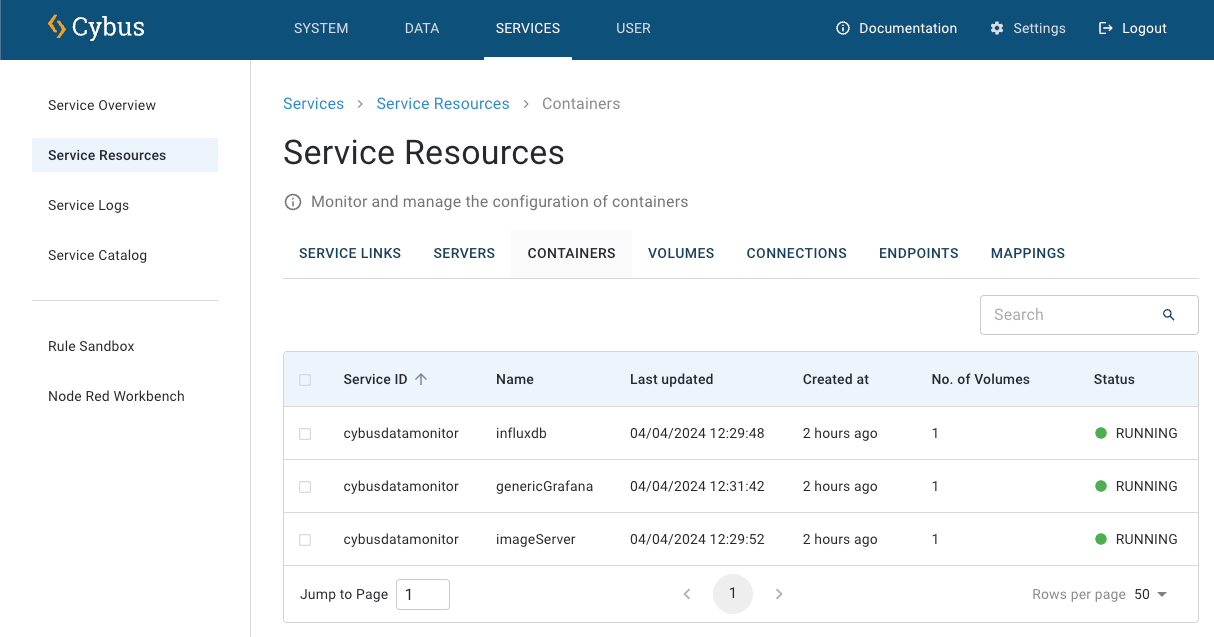This screenshot has width=1214, height=637.
Task: Switch to the Volumes tab
Action: click(x=681, y=253)
